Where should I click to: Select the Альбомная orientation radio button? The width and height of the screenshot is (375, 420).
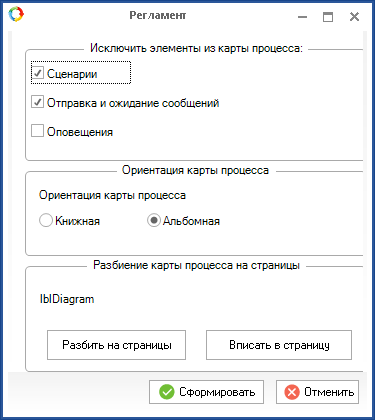point(154,220)
